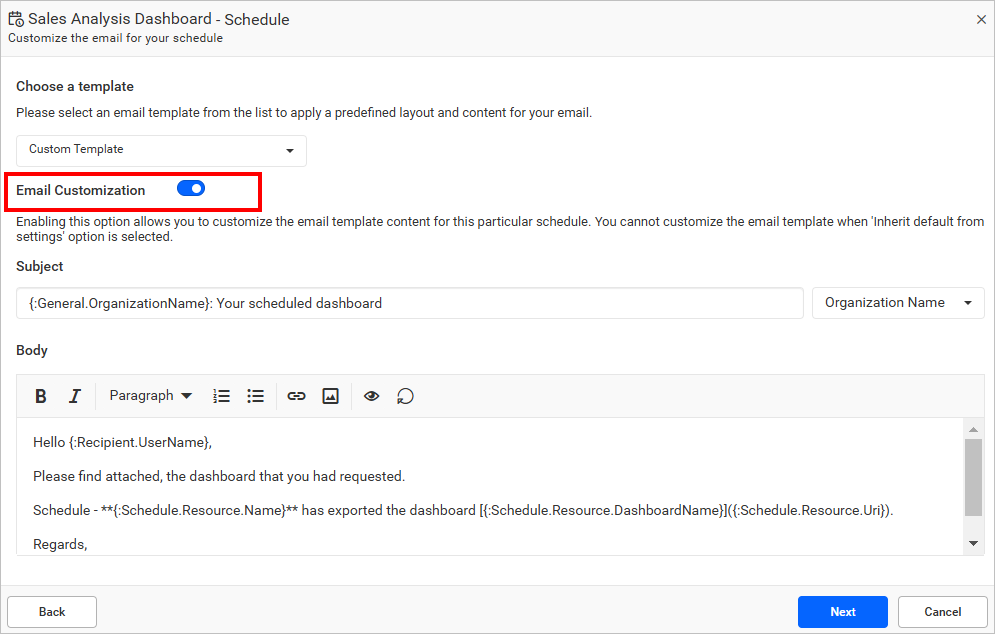Click the schedule icon beside the dialog title
The width and height of the screenshot is (995, 634).
pos(16,18)
